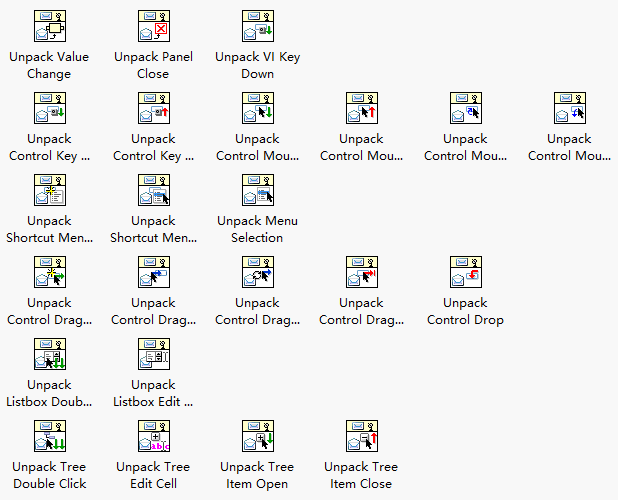Select the last Unpack Control Mouse icon in row
Screen dimensions: 618x500
(x=570, y=108)
